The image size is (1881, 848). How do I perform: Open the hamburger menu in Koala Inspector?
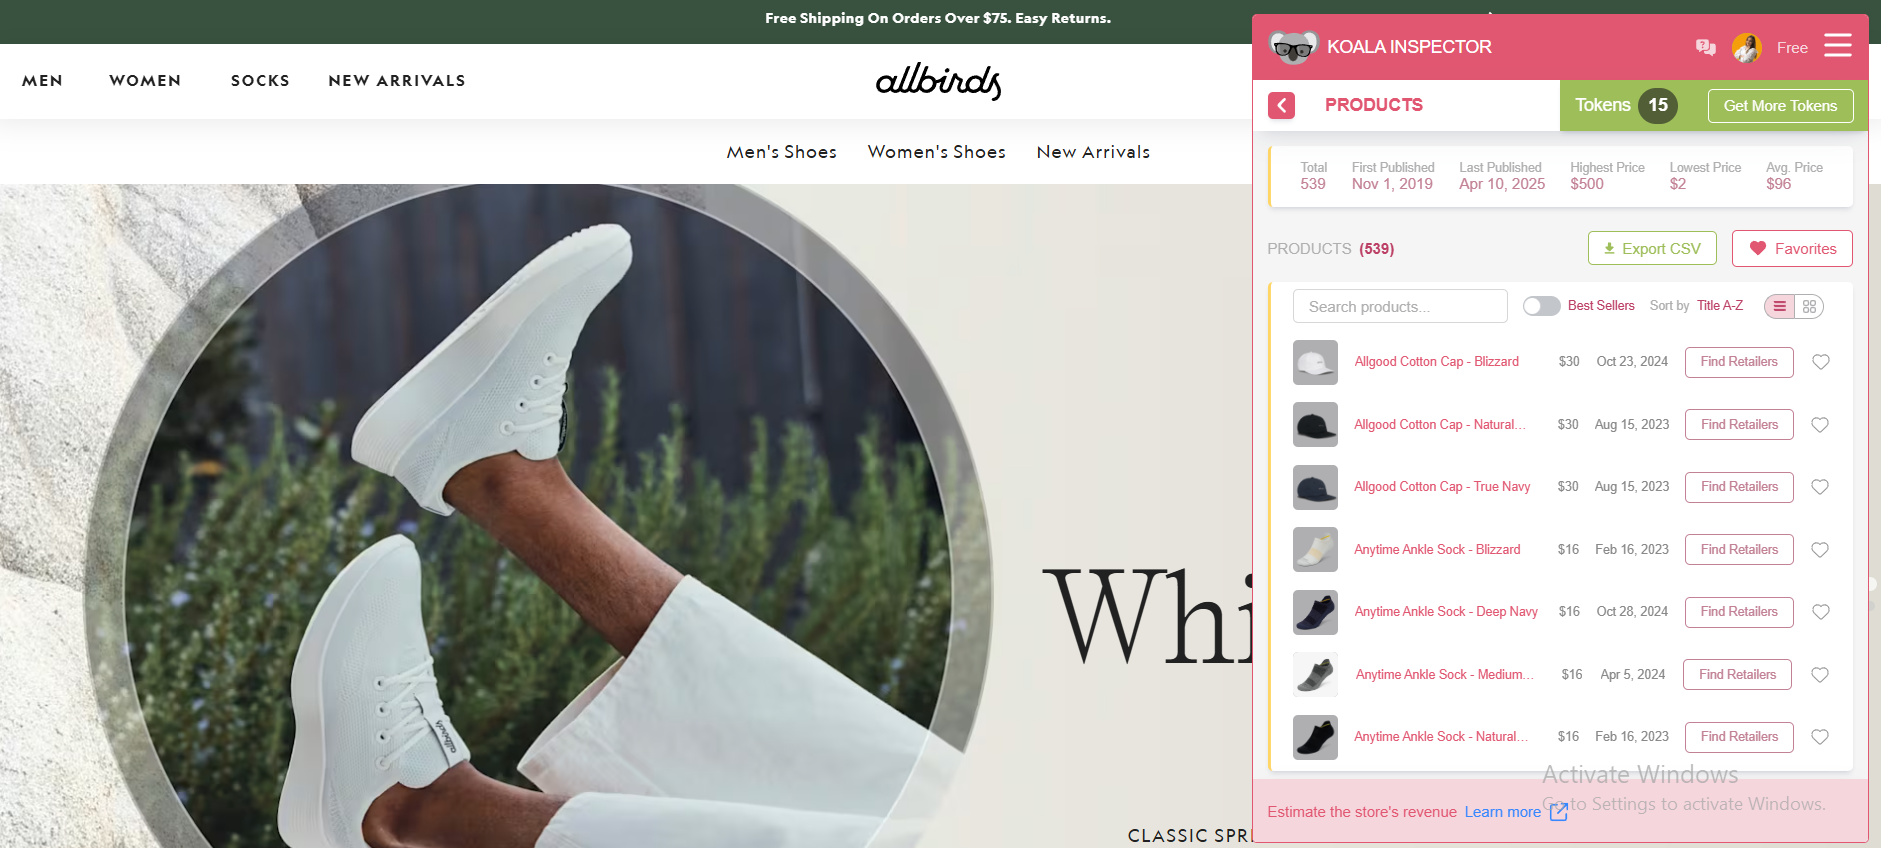1838,46
